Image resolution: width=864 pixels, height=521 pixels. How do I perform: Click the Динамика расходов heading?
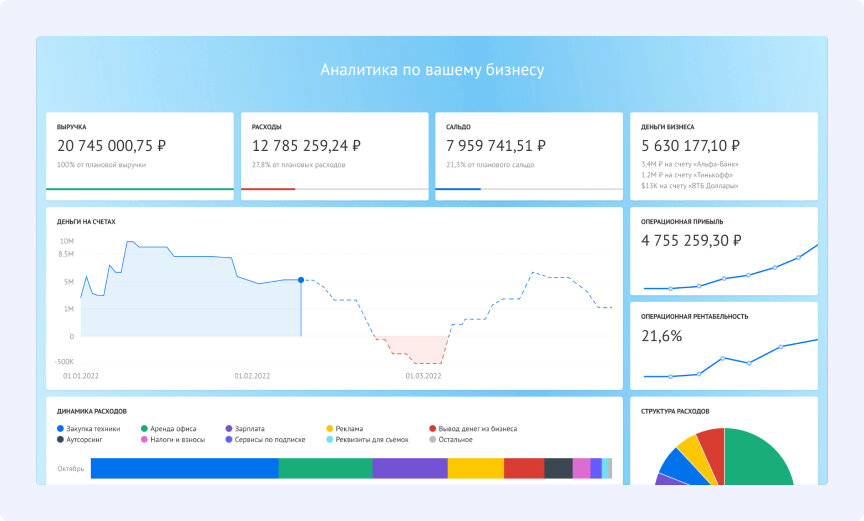coord(91,411)
